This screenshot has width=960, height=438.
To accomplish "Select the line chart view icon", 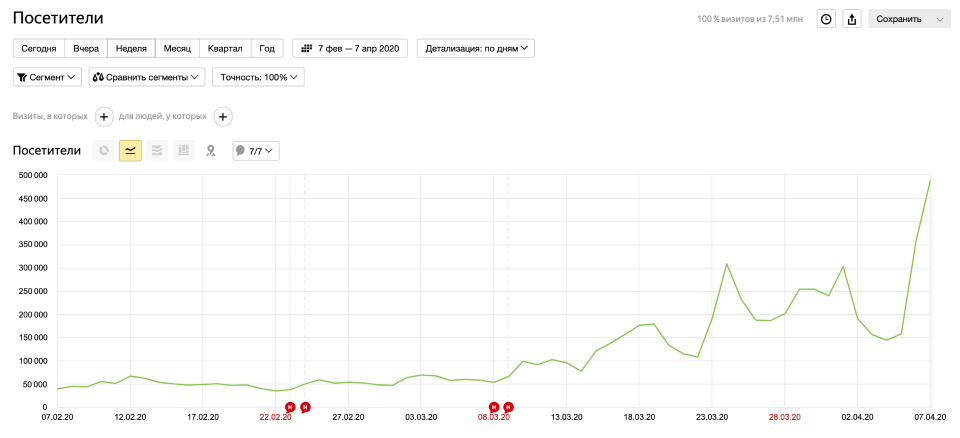I will tap(130, 151).
